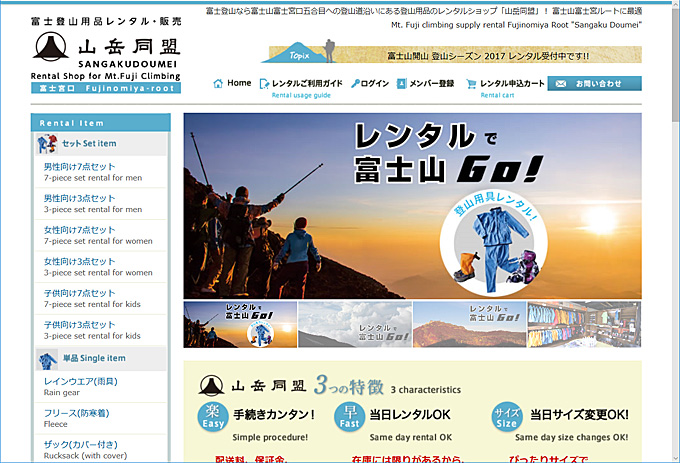Image resolution: width=680 pixels, height=463 pixels.
Task: Click the blue Size circle badge
Action: 507,417
